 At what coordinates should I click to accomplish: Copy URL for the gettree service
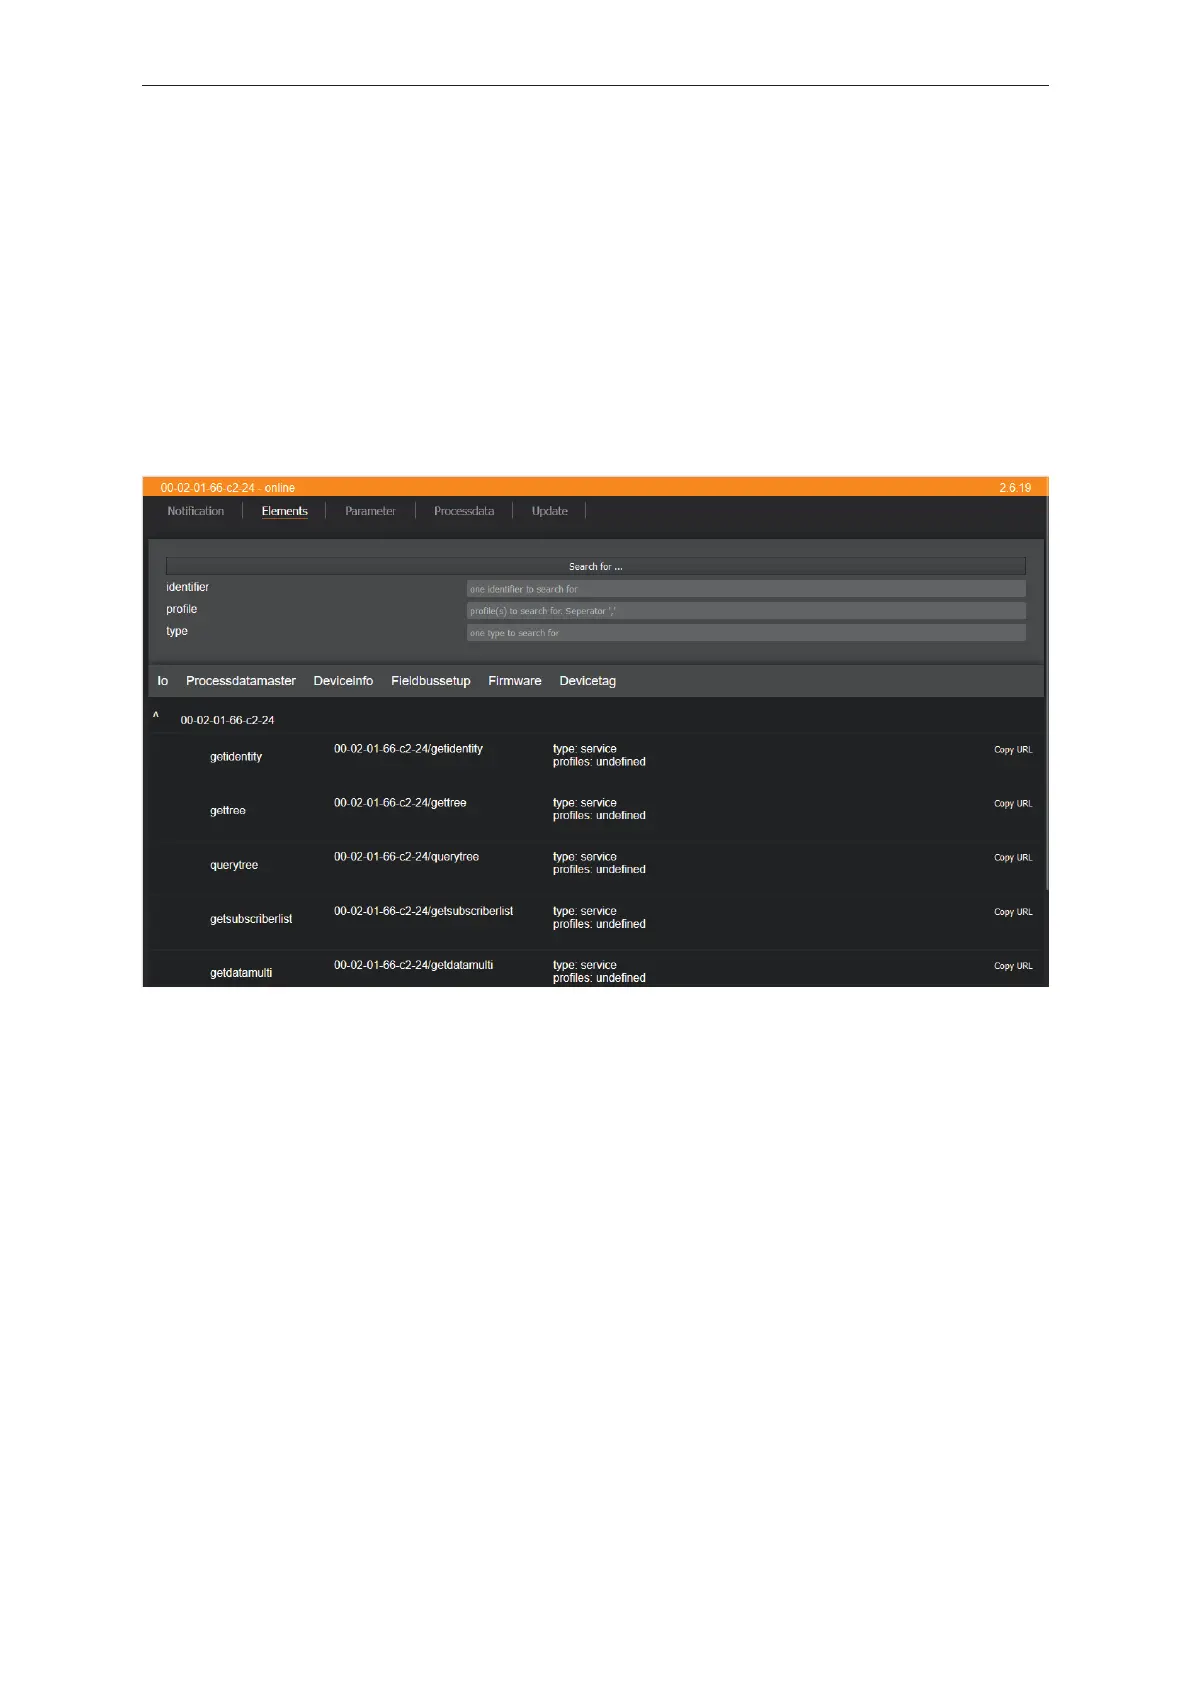(x=1012, y=804)
